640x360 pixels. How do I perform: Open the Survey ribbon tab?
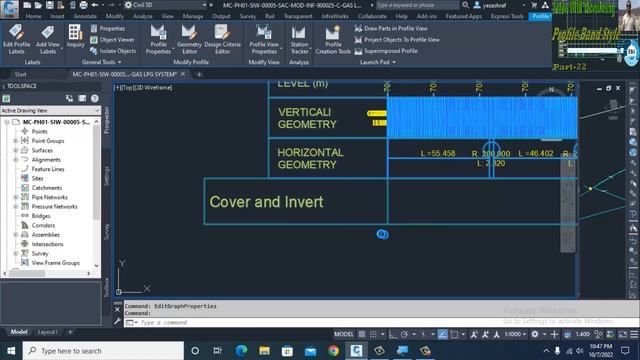point(248,16)
